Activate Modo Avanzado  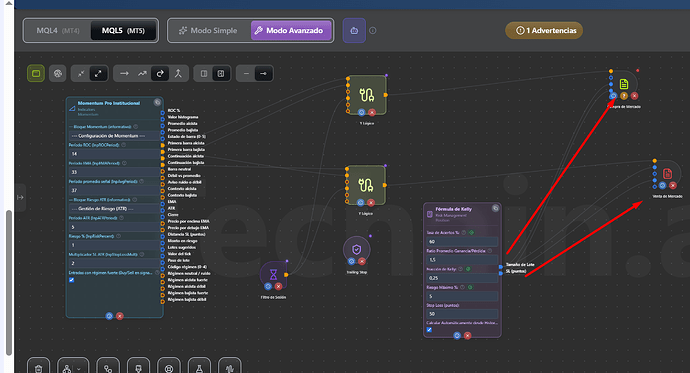(x=291, y=30)
